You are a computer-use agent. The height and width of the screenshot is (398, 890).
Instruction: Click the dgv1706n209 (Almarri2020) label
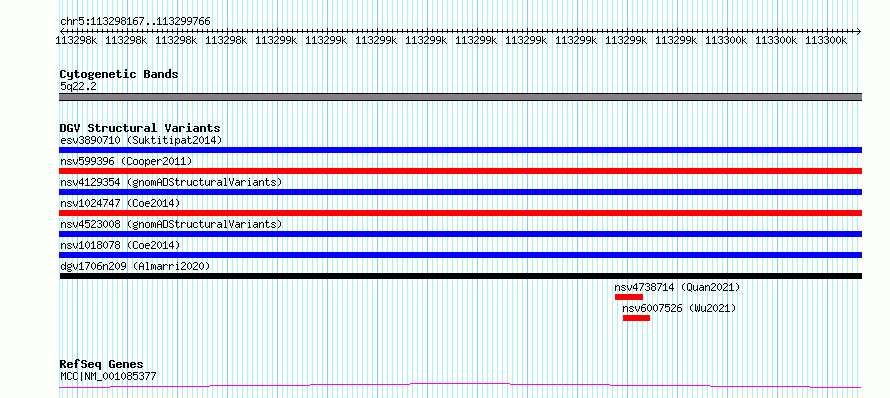pyautogui.click(x=135, y=266)
